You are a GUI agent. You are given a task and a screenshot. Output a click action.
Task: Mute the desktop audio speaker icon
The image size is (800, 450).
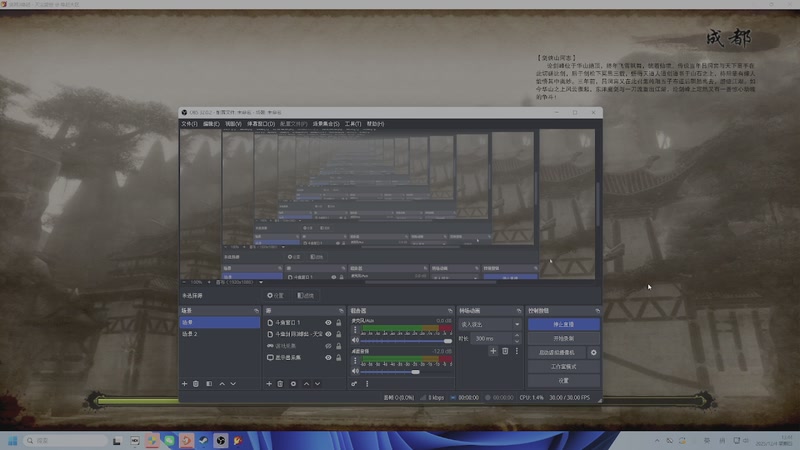tap(356, 371)
